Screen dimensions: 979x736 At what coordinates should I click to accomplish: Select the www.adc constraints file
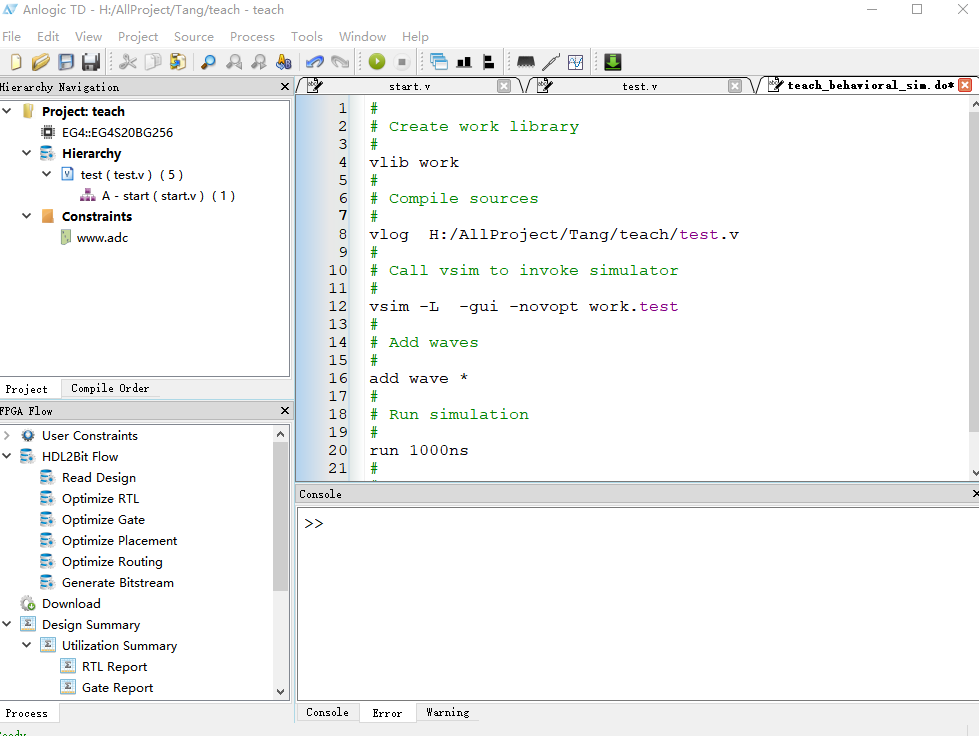tap(102, 238)
